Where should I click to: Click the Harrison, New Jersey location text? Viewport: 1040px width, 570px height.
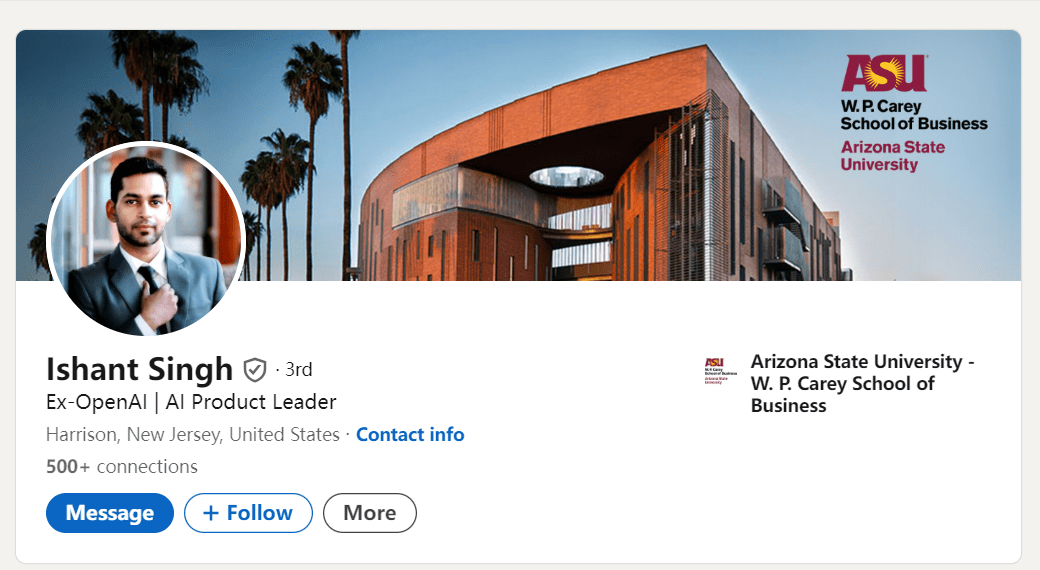coord(193,435)
